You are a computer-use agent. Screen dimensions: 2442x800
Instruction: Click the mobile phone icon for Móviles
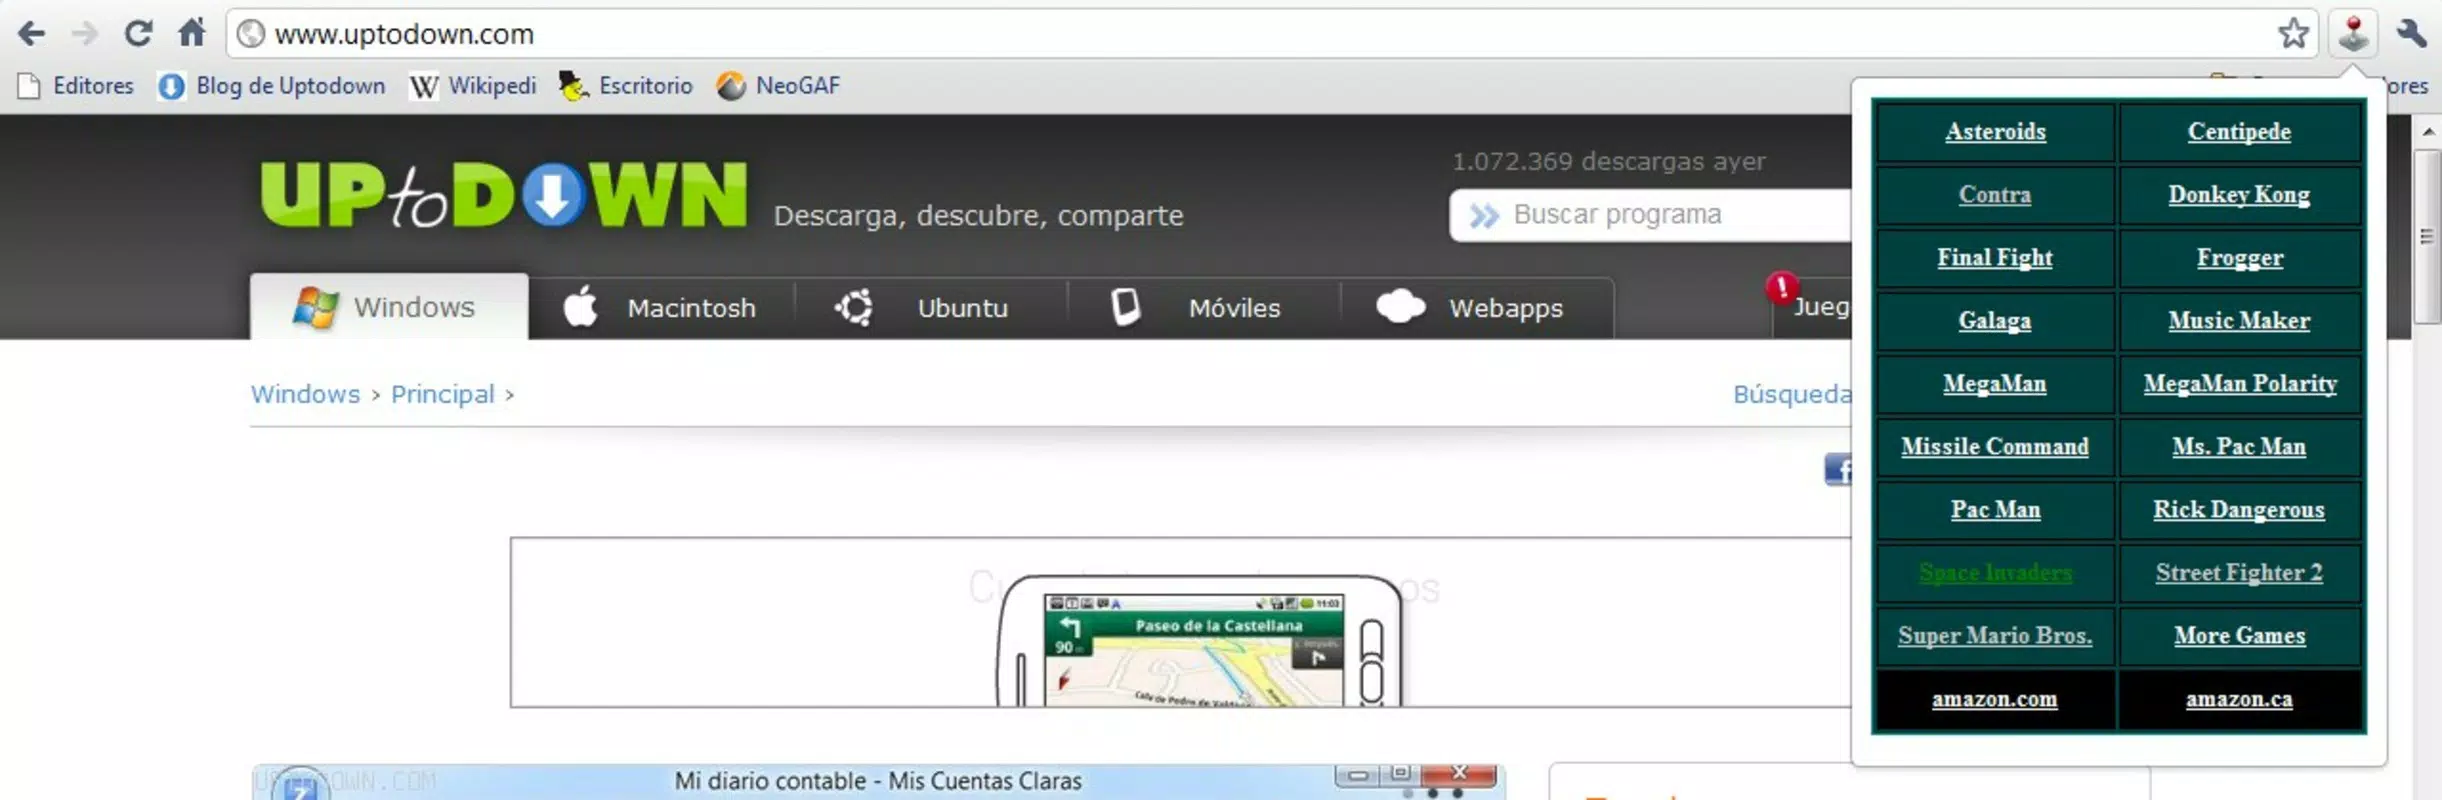pos(1126,307)
